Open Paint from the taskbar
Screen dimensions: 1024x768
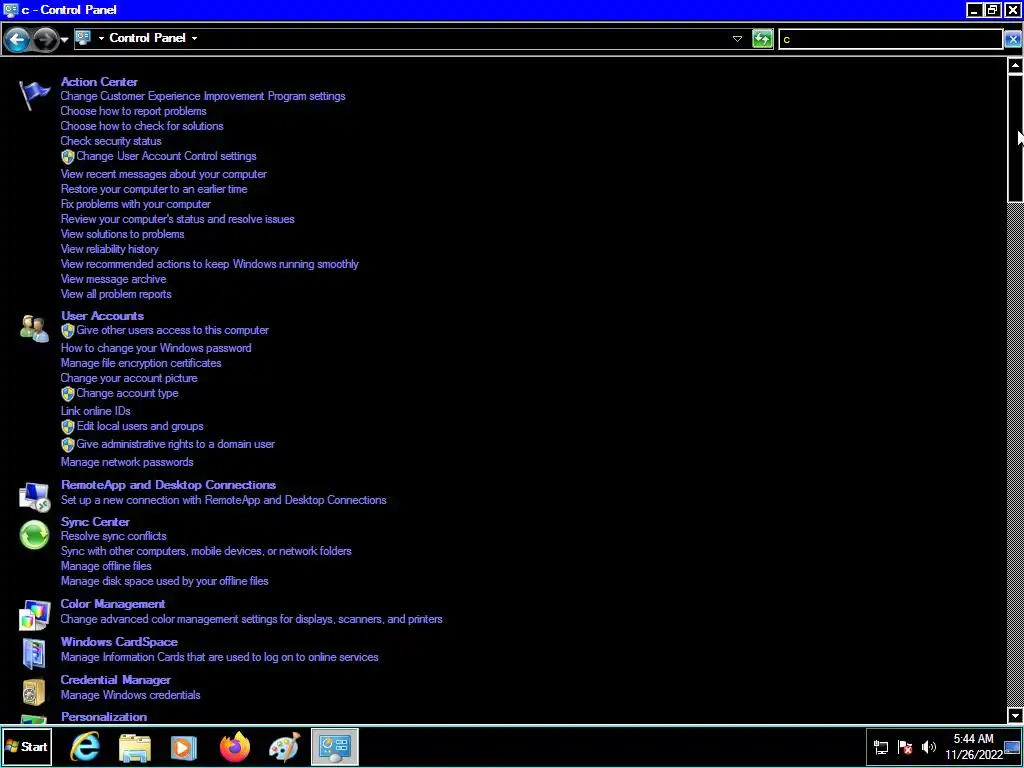click(285, 746)
